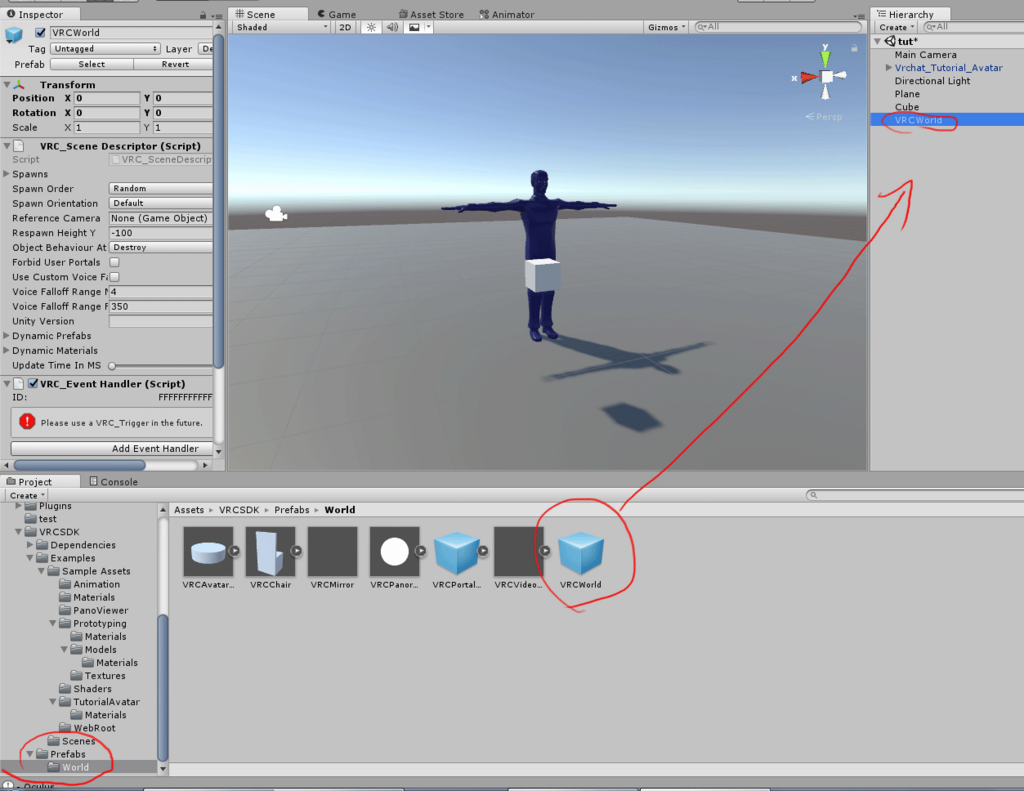Open the Gizmos dropdown
1024x791 pixels.
coord(666,27)
